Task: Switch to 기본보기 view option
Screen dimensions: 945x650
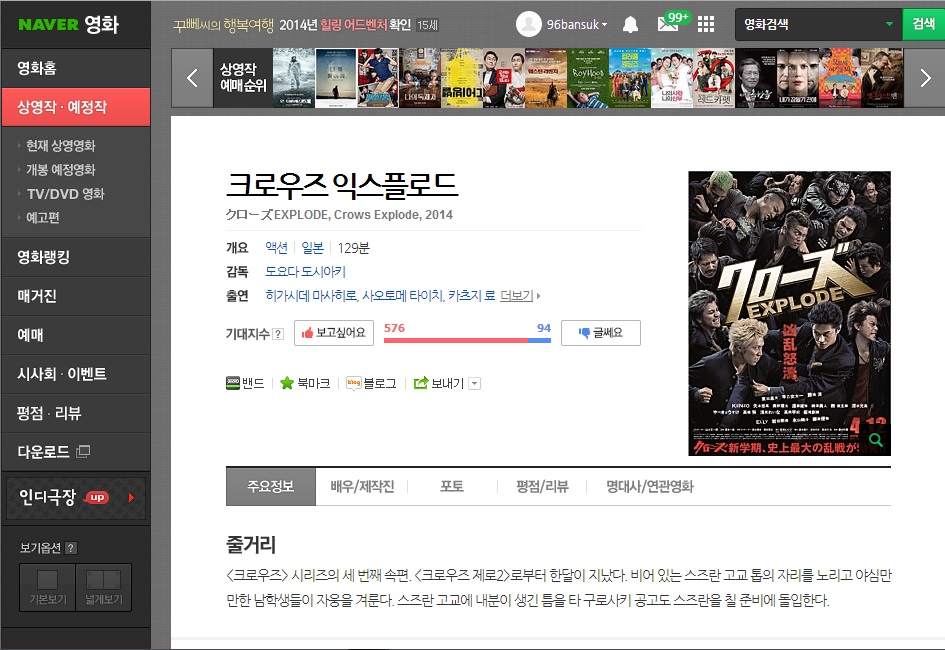Action: (47, 587)
